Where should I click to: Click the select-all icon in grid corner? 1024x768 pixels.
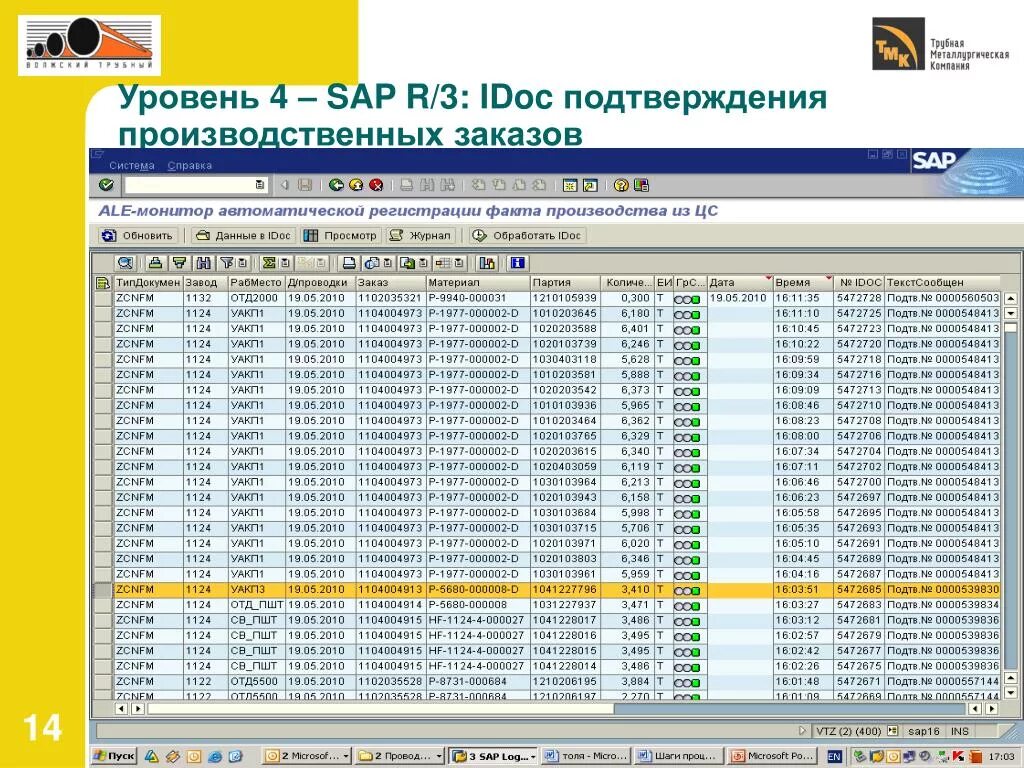103,283
